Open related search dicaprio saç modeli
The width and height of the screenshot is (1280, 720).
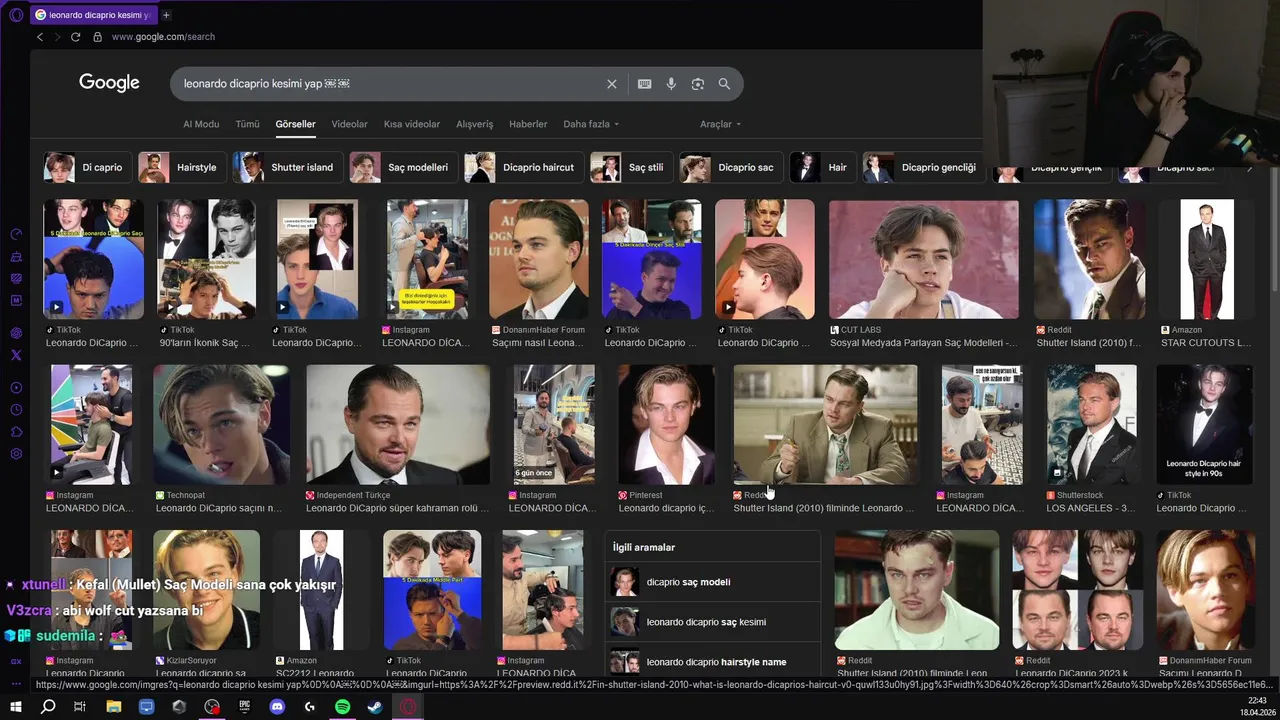point(713,582)
